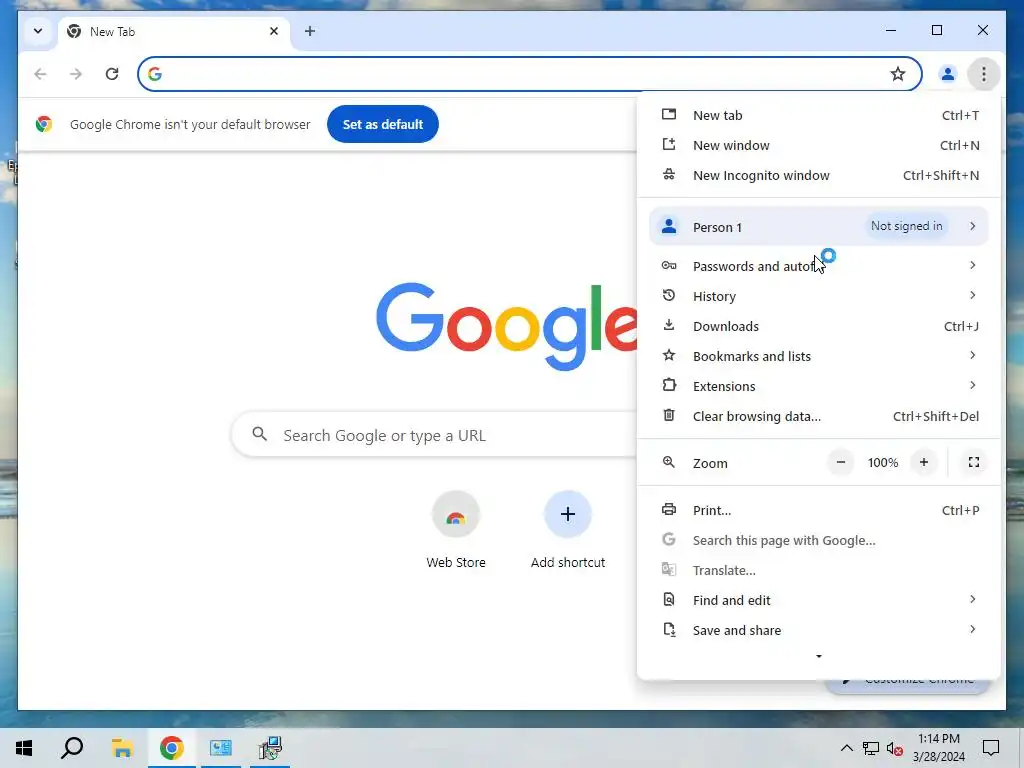Viewport: 1024px width, 768px height.
Task: Open the Web Store shortcut
Action: click(456, 530)
